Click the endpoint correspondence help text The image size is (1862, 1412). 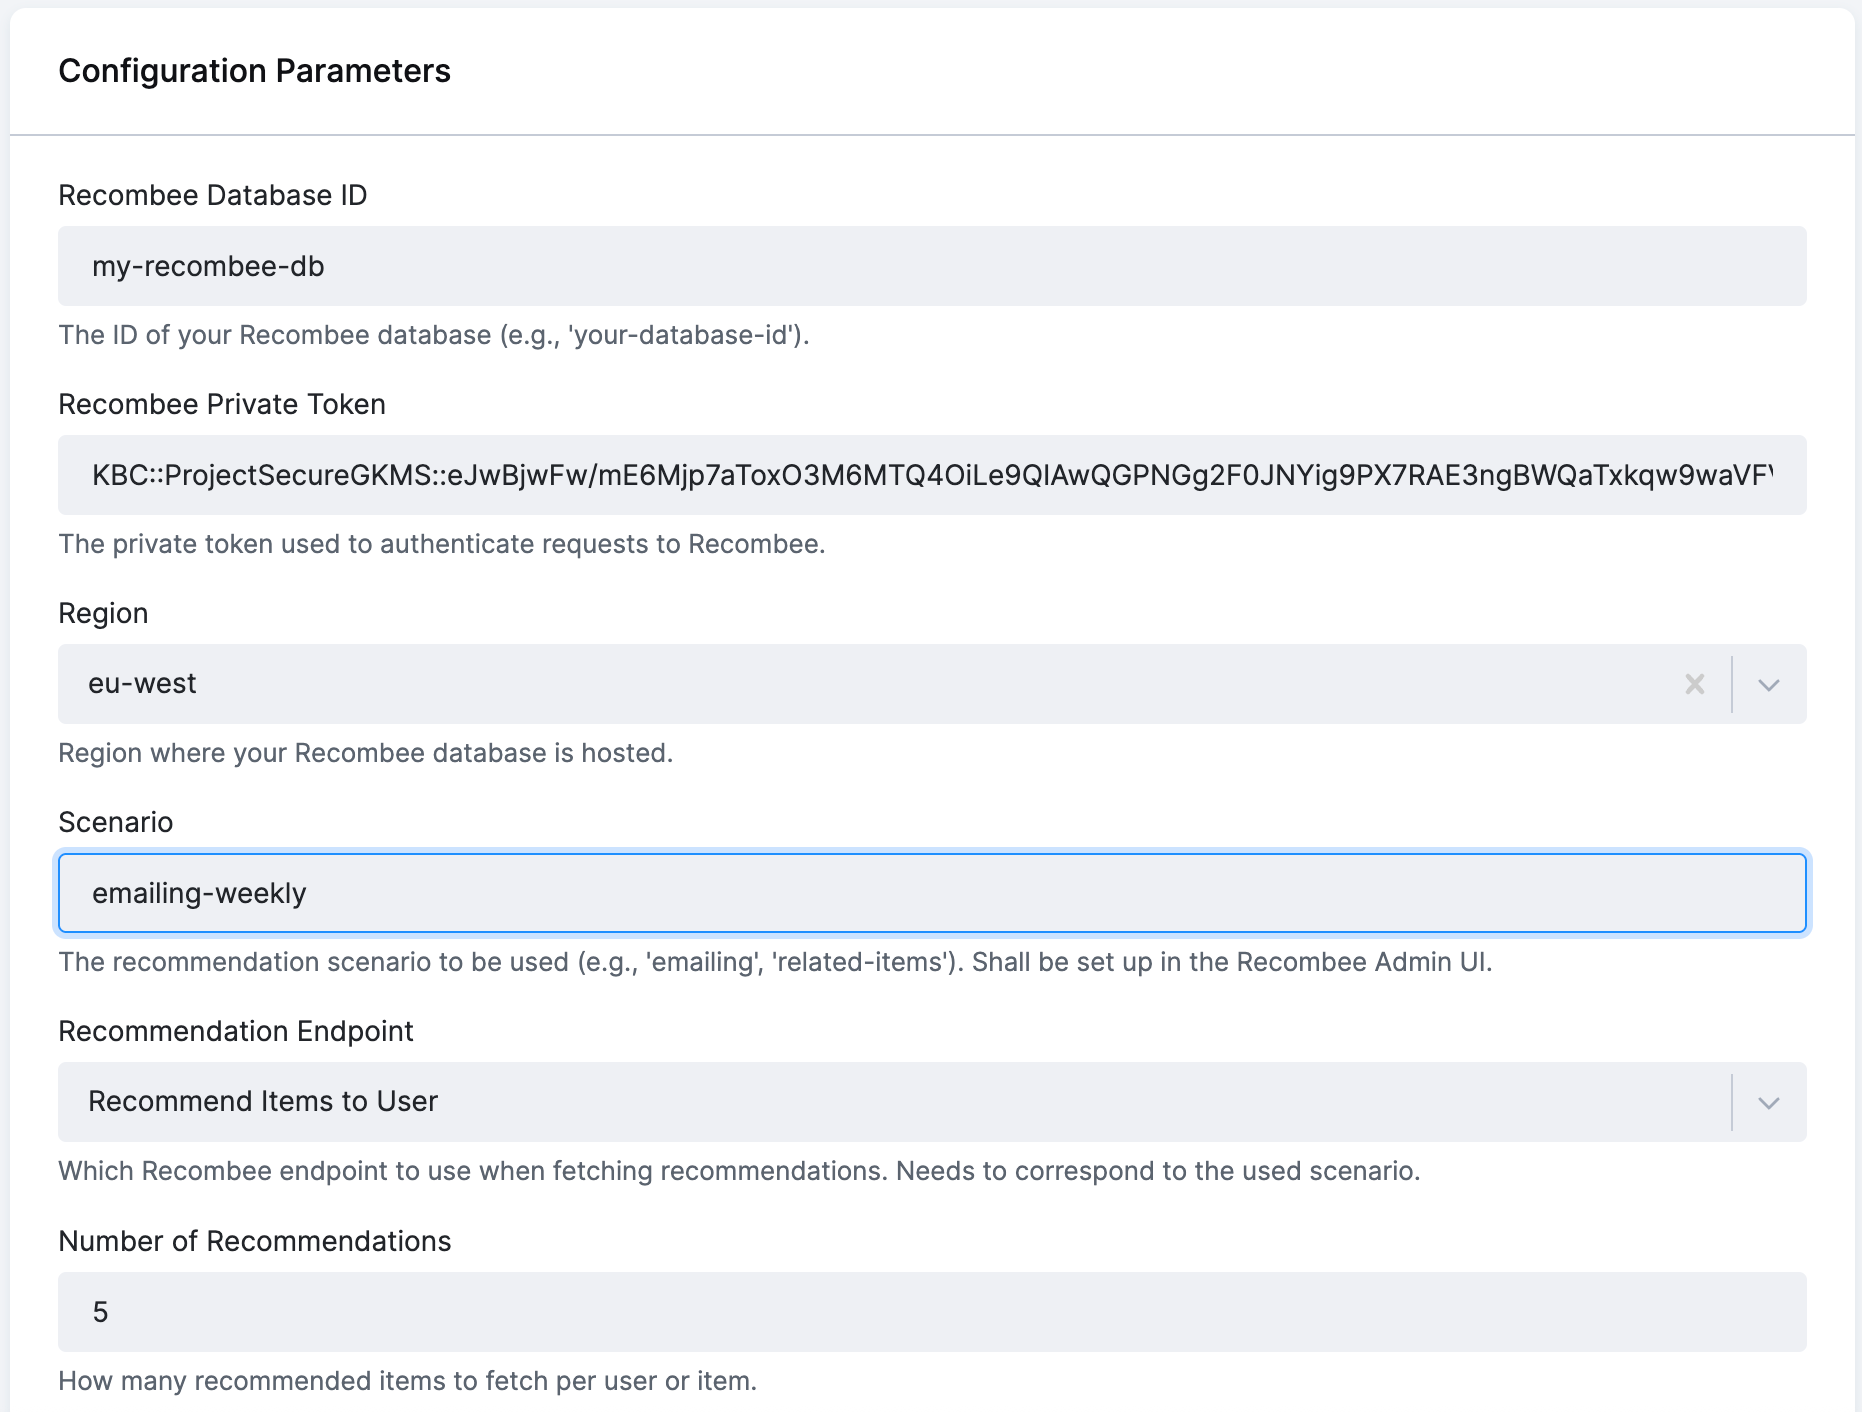tap(739, 1171)
